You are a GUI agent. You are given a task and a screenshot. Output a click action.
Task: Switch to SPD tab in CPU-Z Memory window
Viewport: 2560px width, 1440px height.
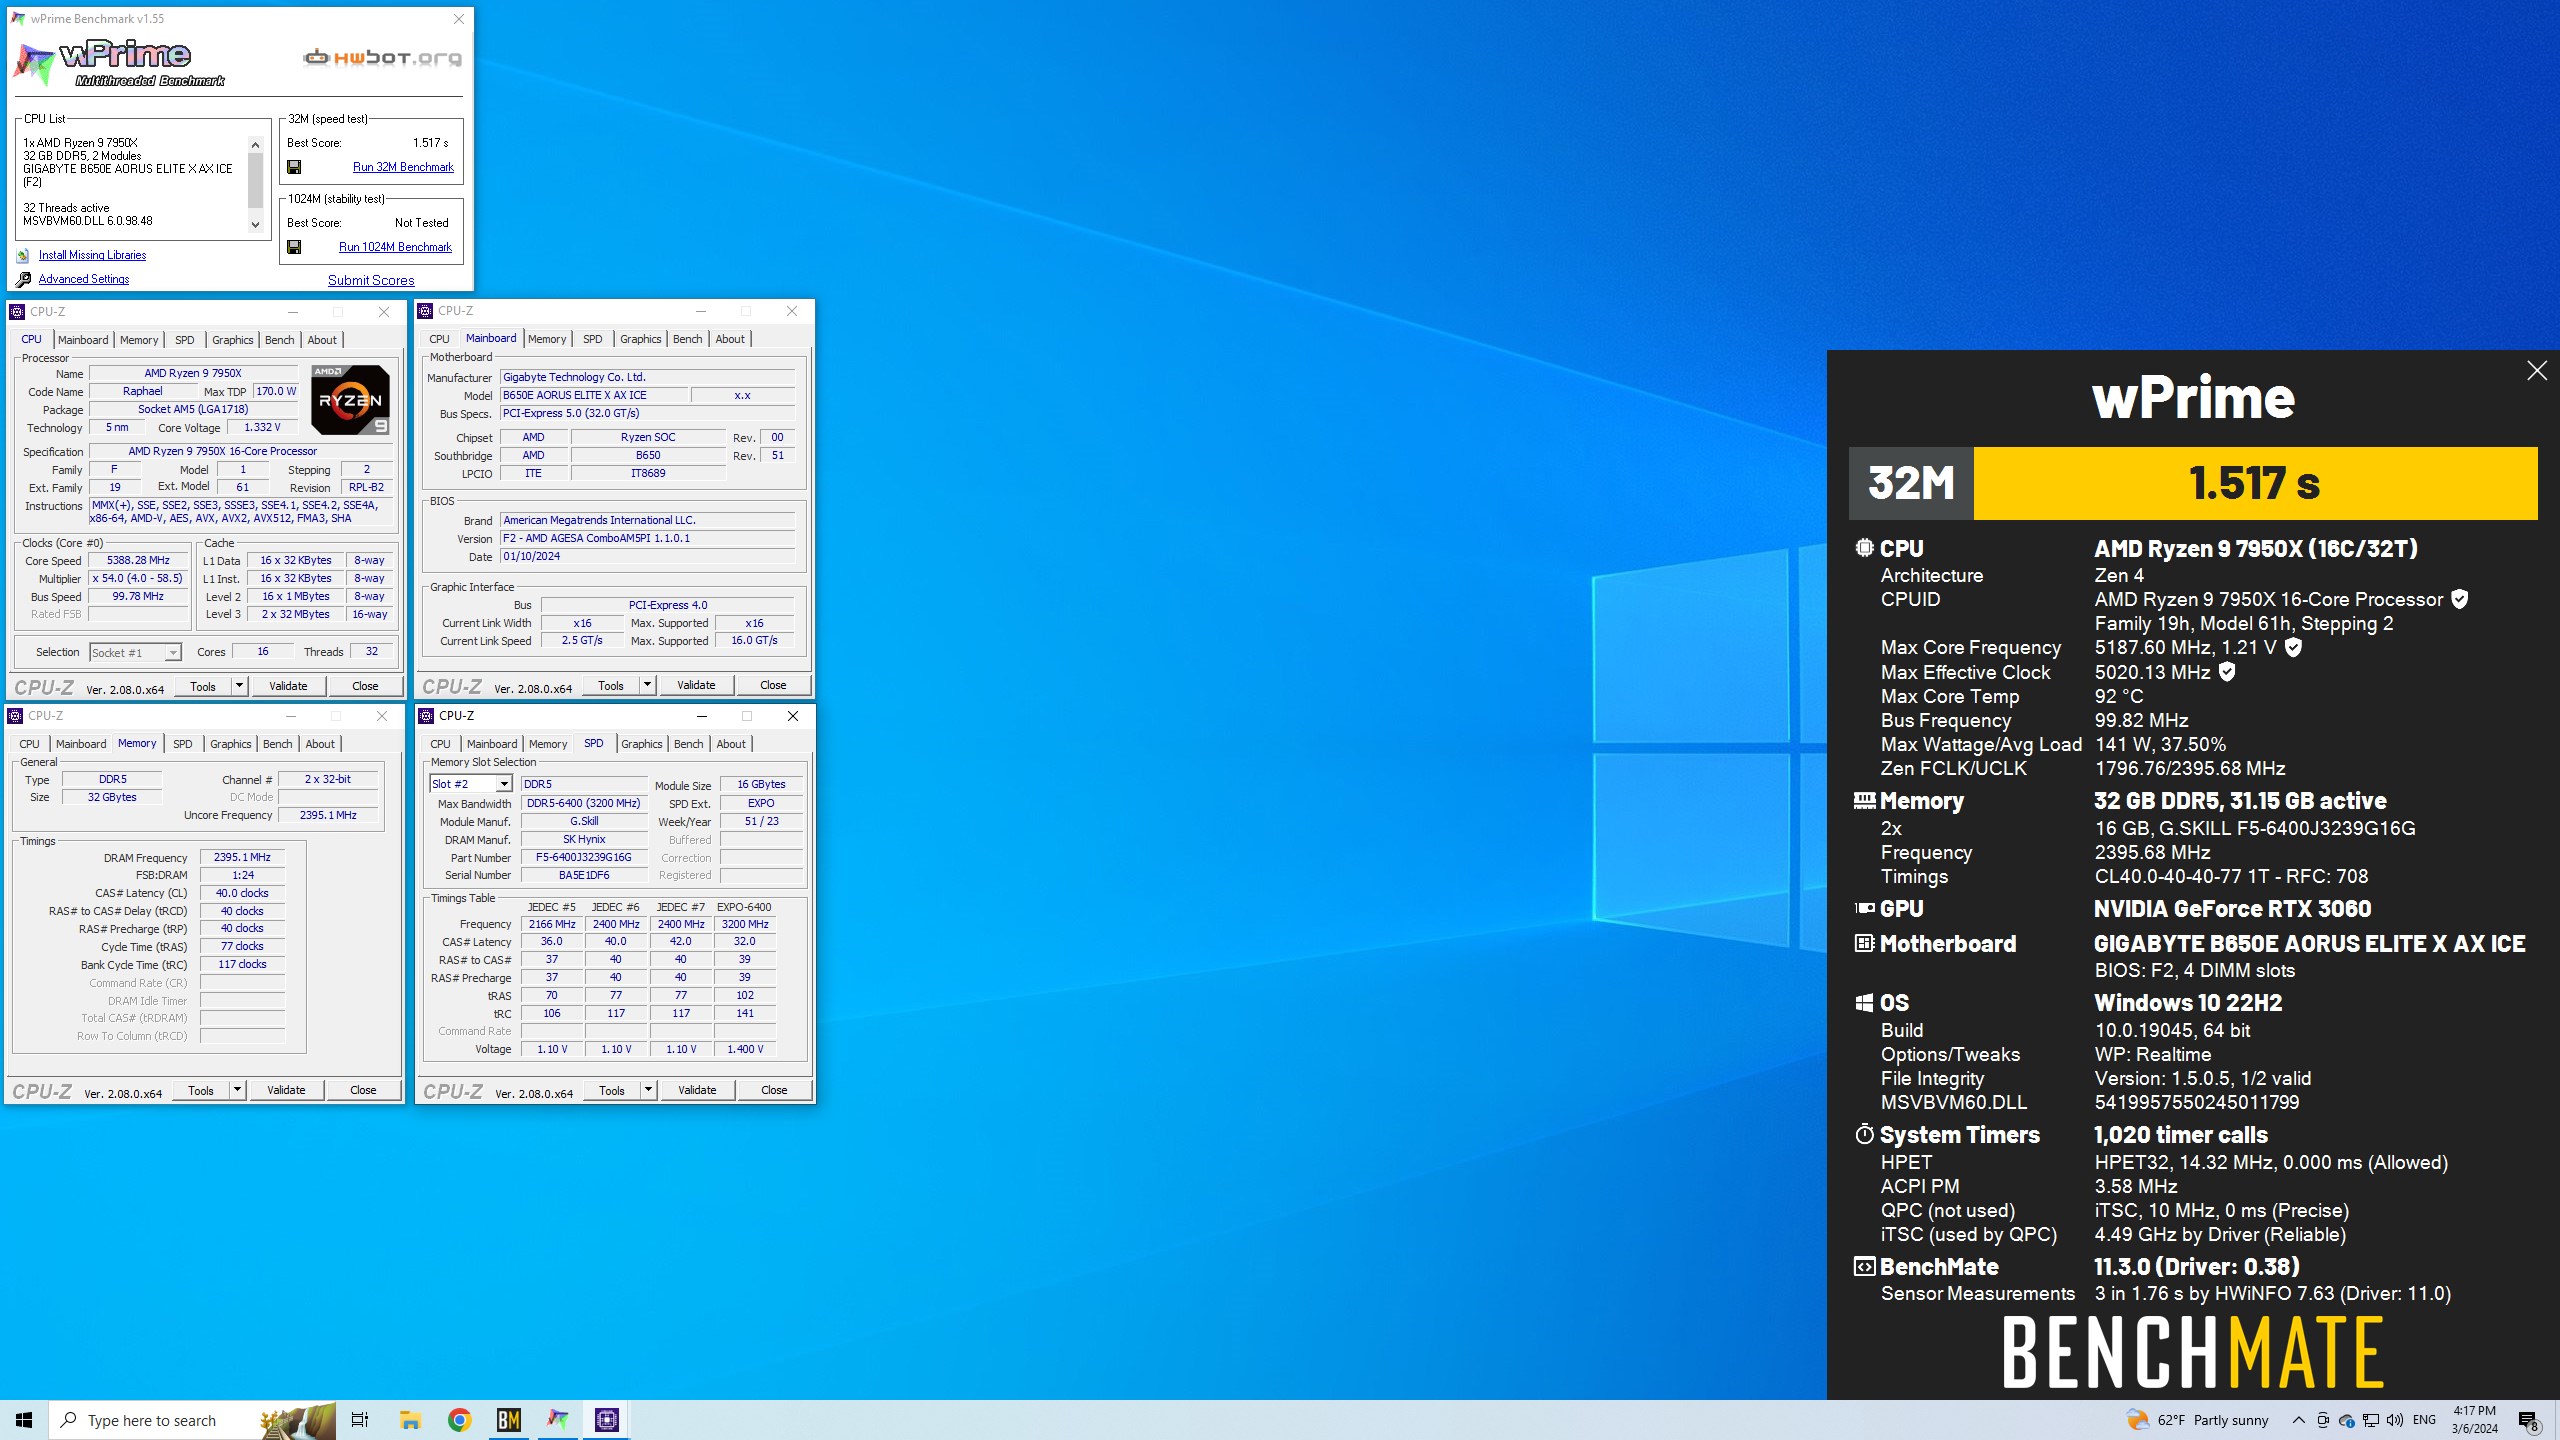[182, 744]
